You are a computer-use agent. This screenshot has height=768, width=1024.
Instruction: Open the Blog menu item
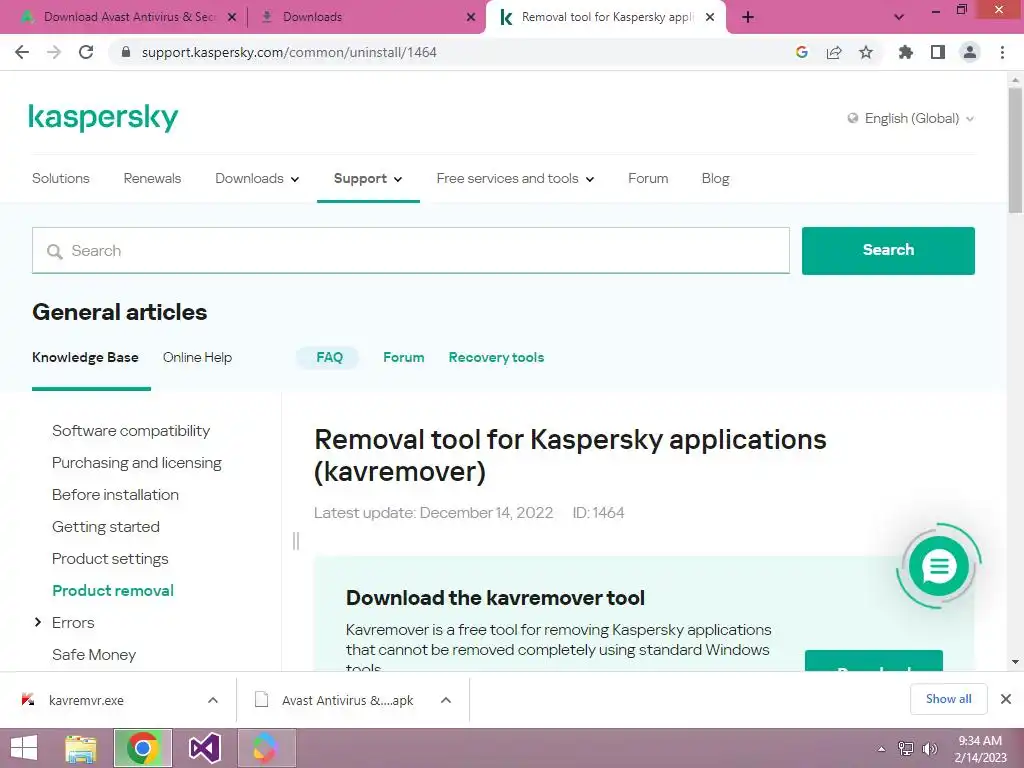715,178
